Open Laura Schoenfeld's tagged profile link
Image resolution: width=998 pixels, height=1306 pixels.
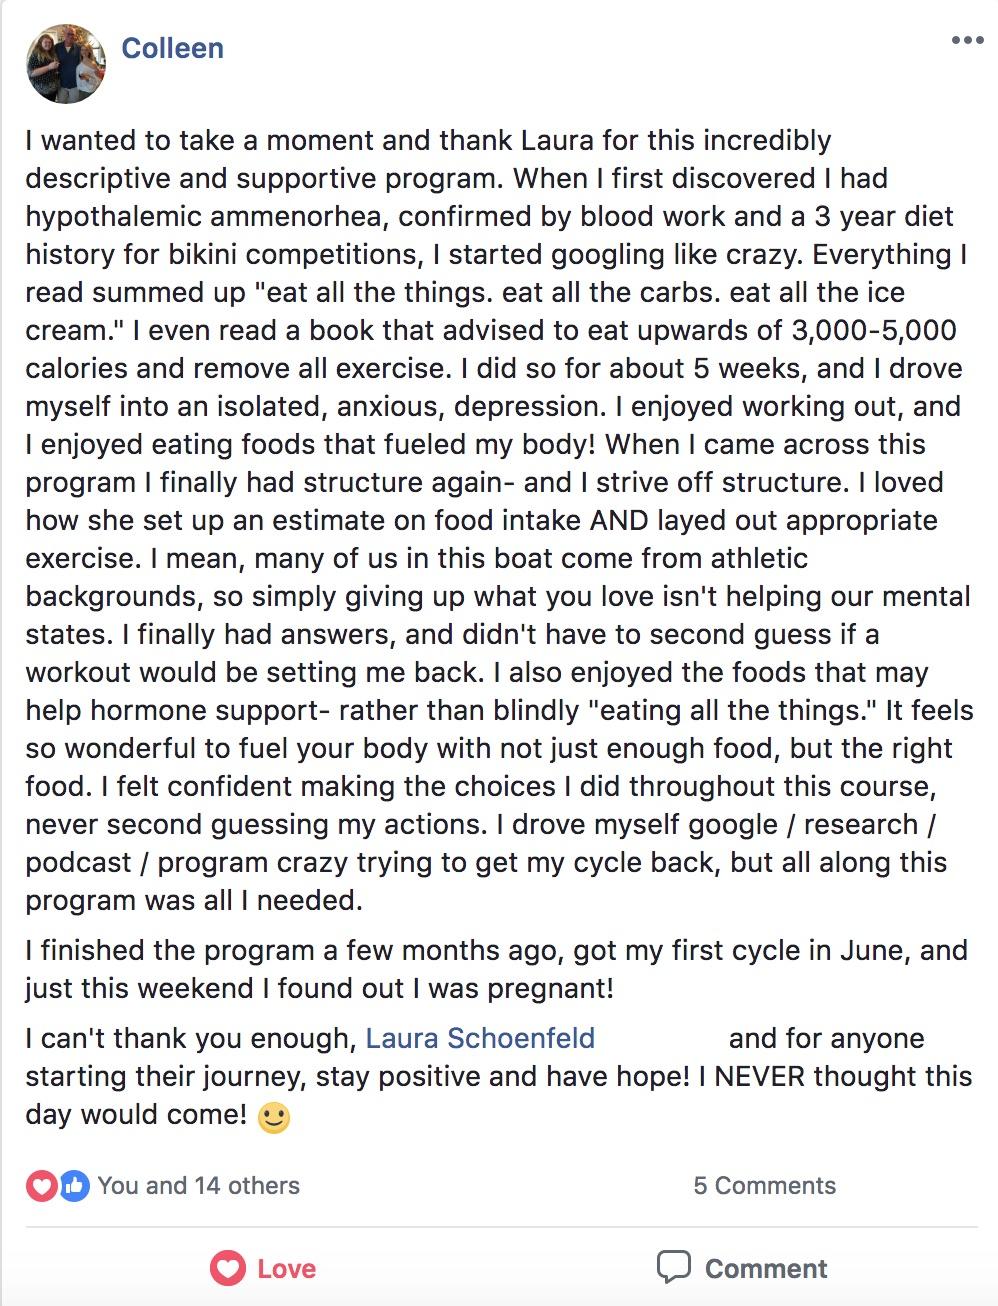pyautogui.click(x=480, y=1038)
